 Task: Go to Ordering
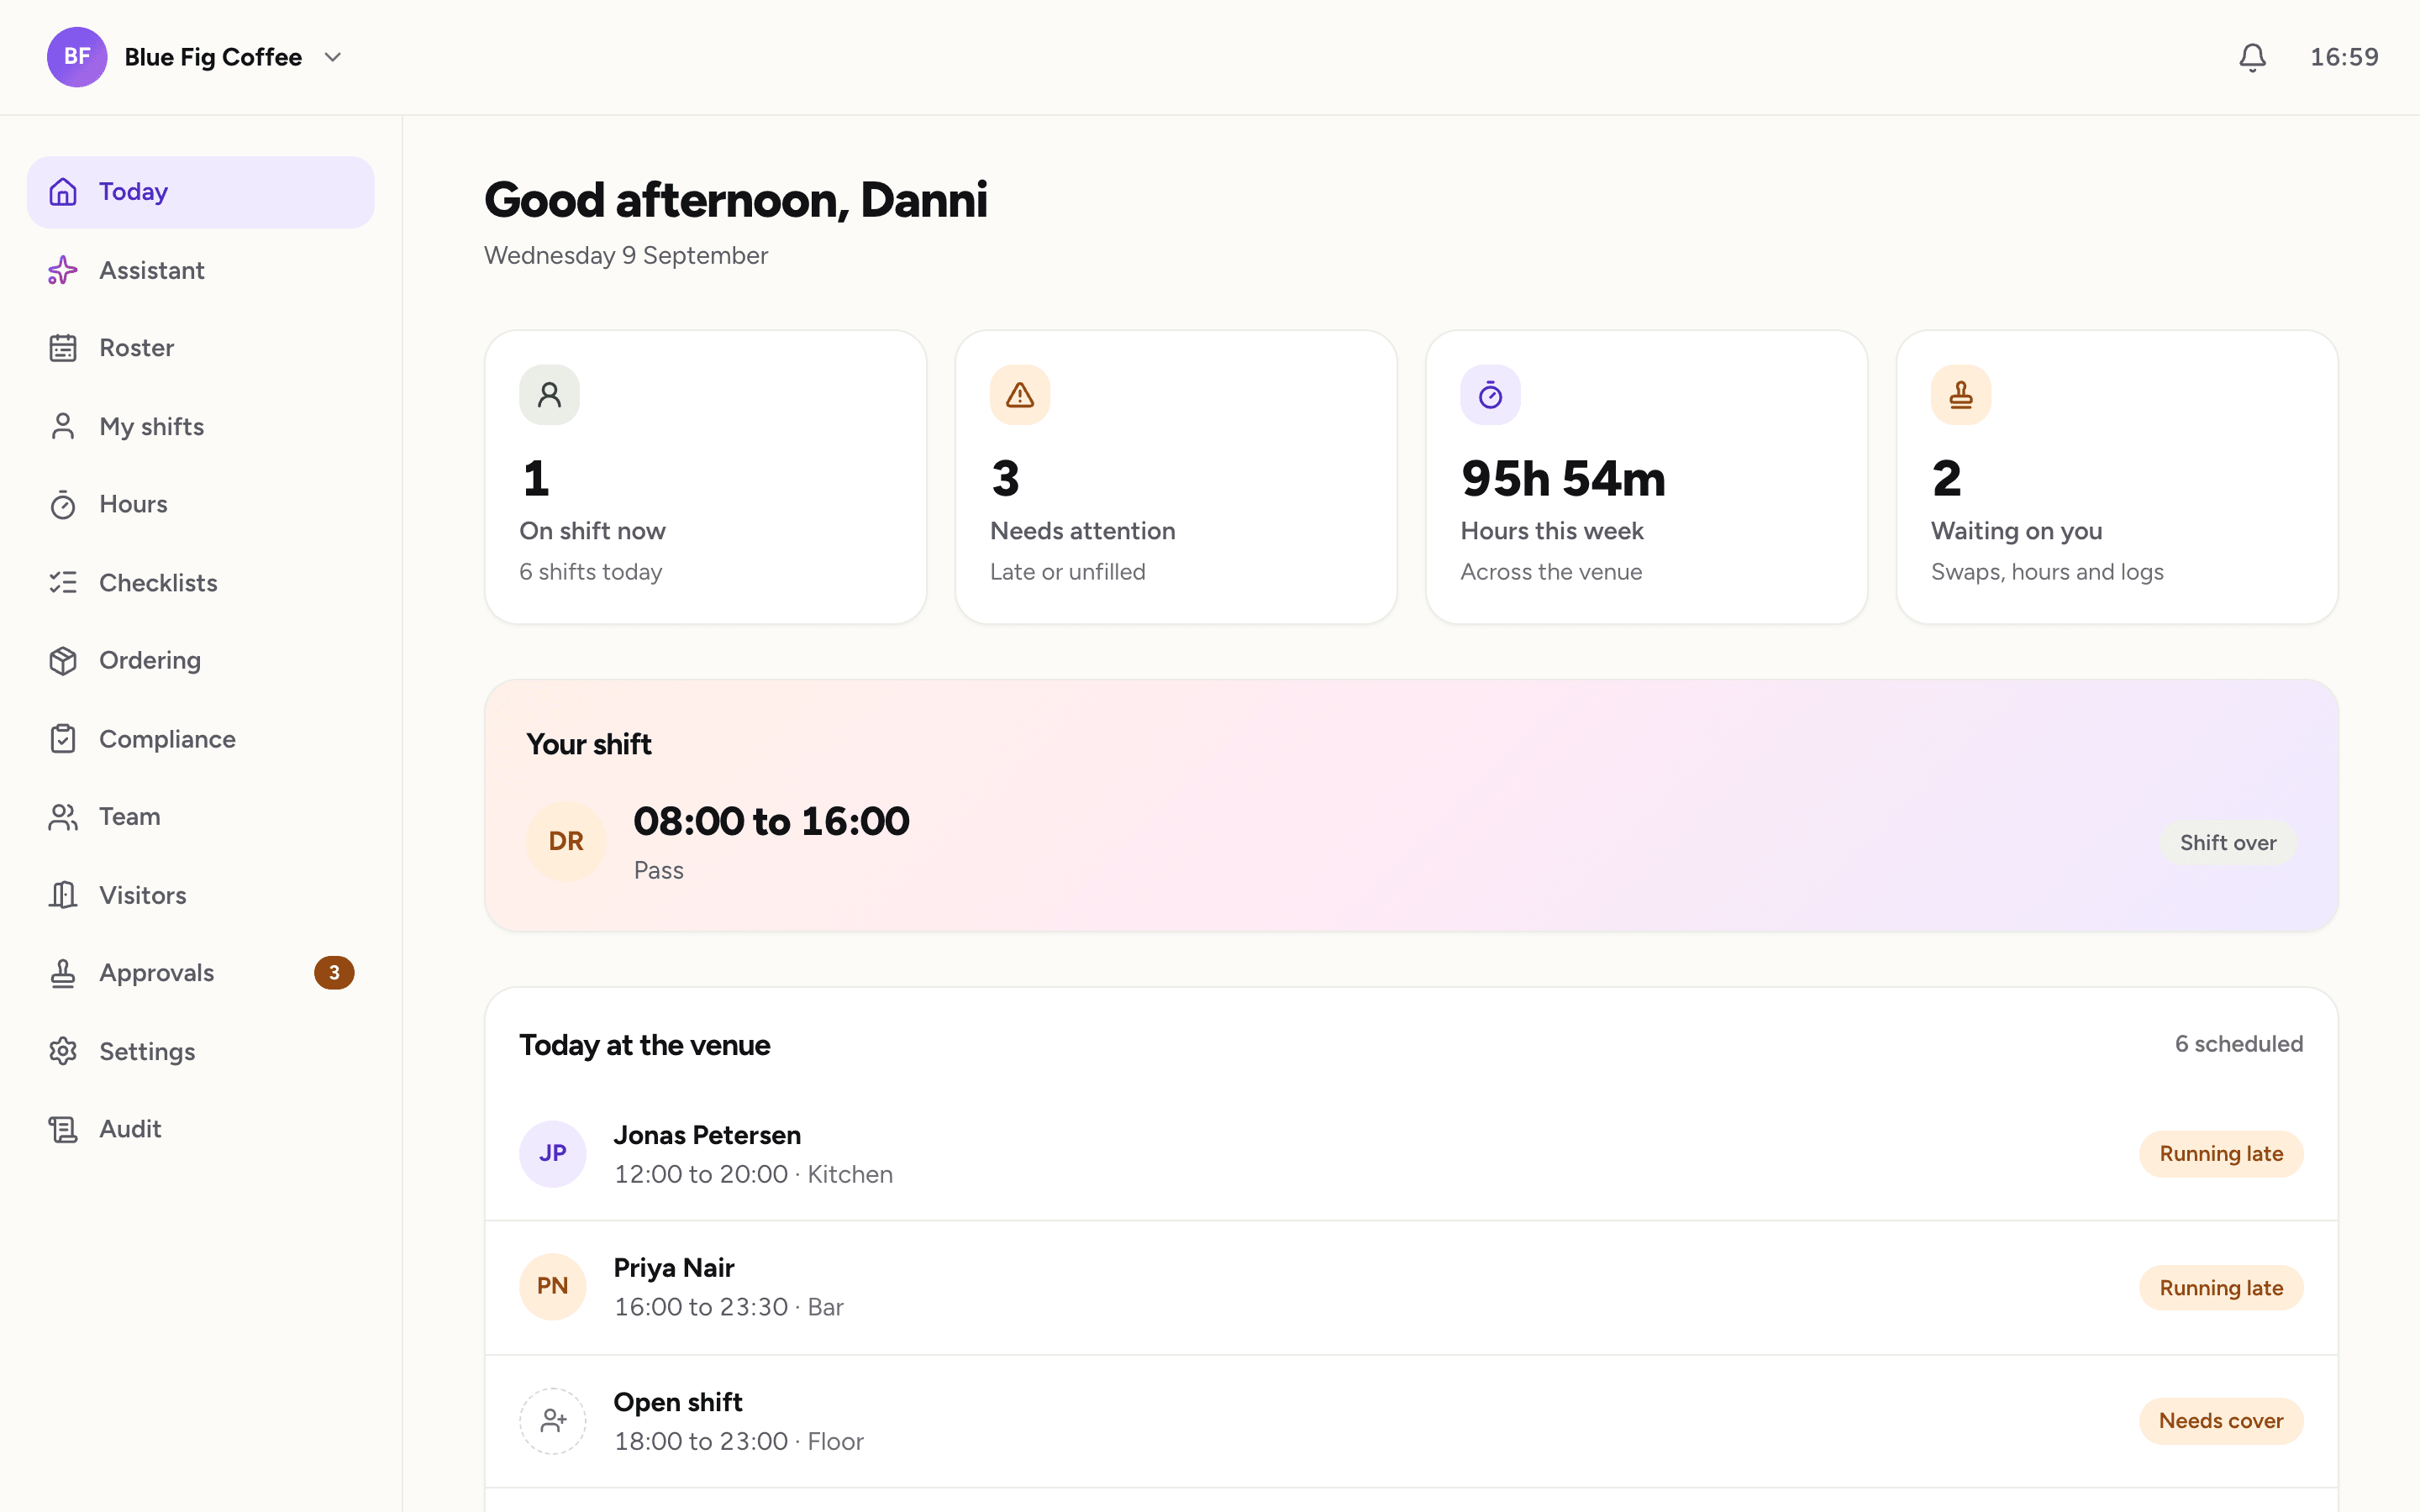pyautogui.click(x=200, y=660)
